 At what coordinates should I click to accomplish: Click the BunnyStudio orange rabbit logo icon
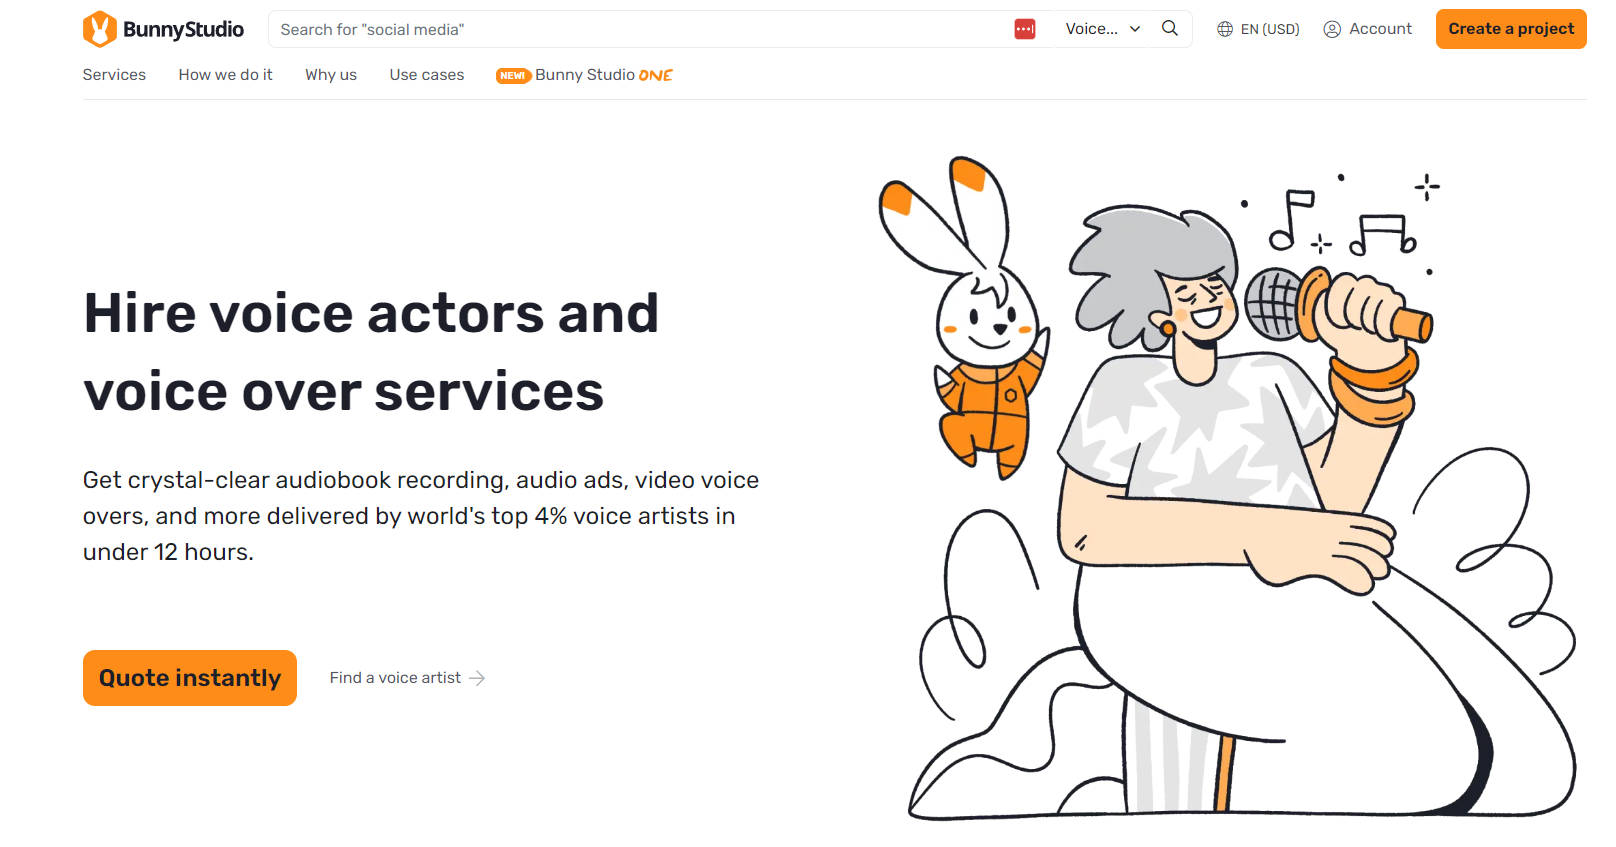[99, 29]
